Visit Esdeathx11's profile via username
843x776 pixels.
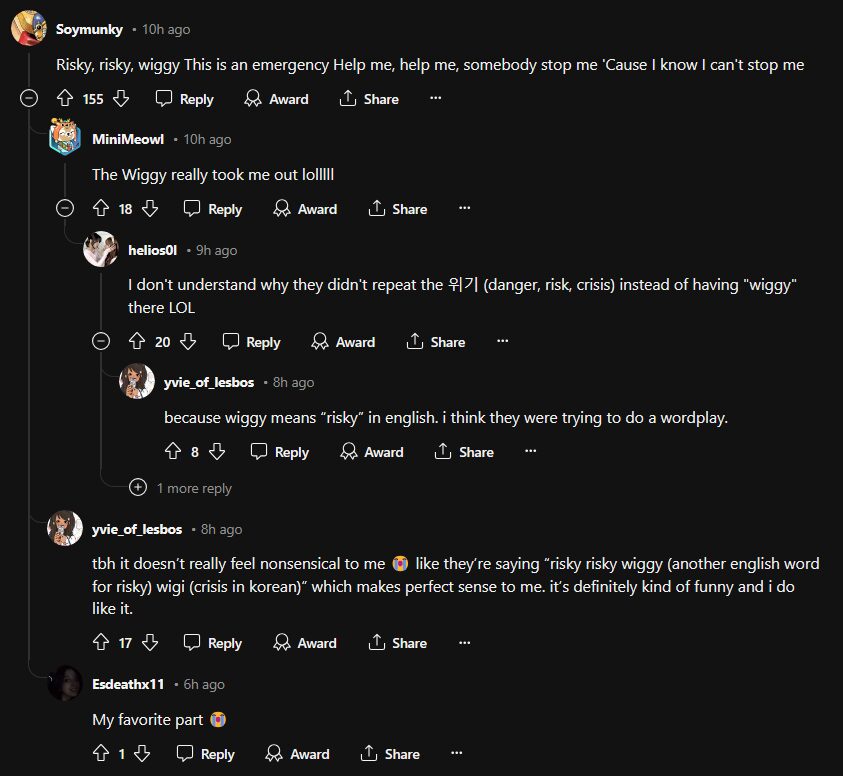pos(128,684)
